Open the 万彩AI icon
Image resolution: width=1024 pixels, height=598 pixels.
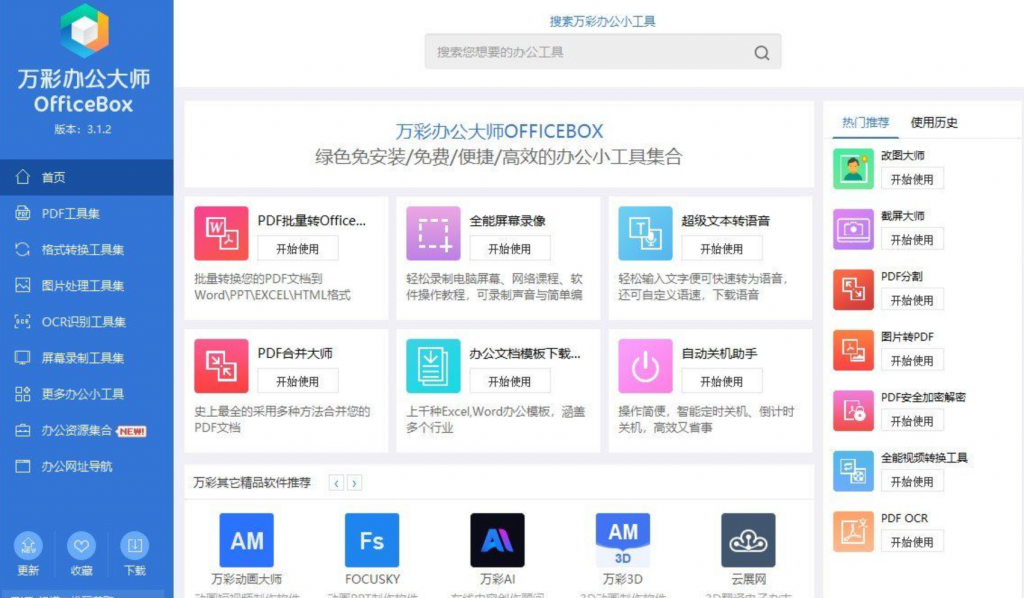[x=498, y=540]
